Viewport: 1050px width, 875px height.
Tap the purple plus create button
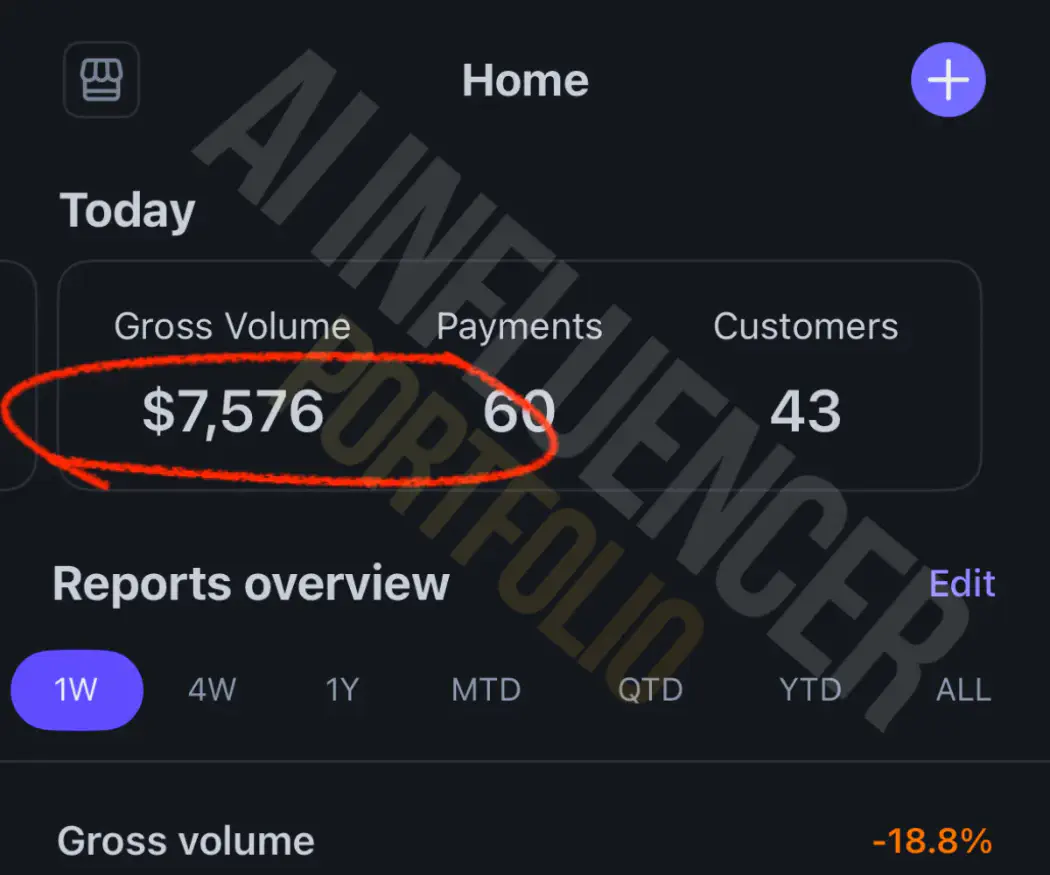[x=948, y=80]
